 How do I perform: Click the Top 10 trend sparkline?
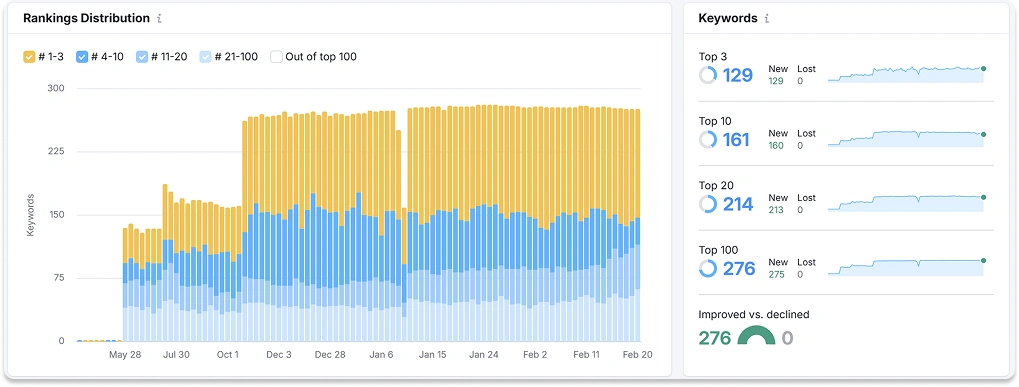point(907,138)
